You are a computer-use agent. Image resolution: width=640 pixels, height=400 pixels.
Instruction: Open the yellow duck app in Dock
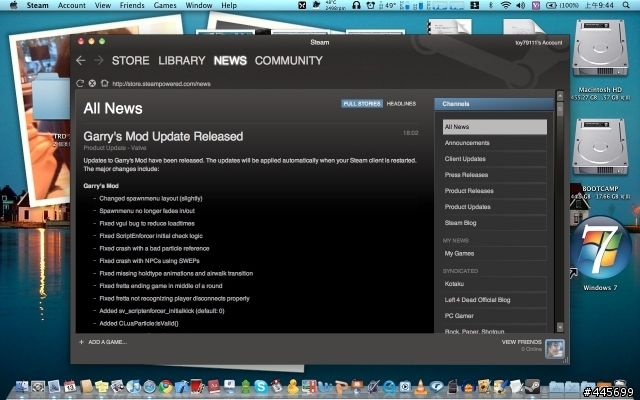click(293, 386)
